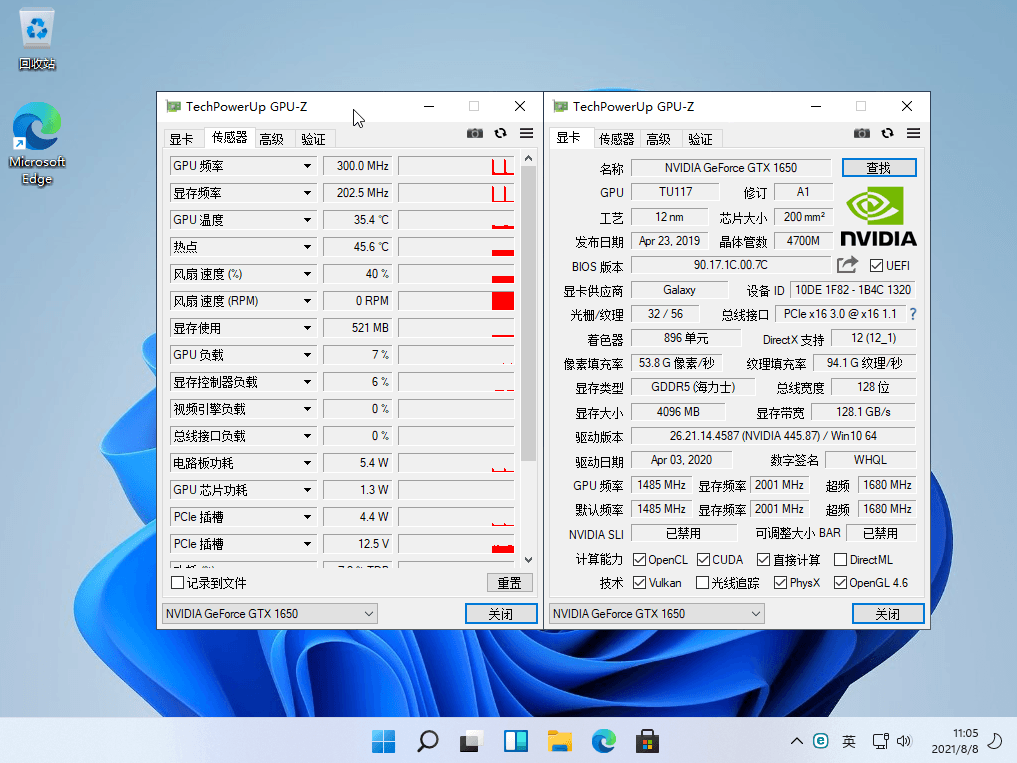The width and height of the screenshot is (1017, 763).
Task: Enable the 记录到文件 checkbox
Action: pos(177,583)
